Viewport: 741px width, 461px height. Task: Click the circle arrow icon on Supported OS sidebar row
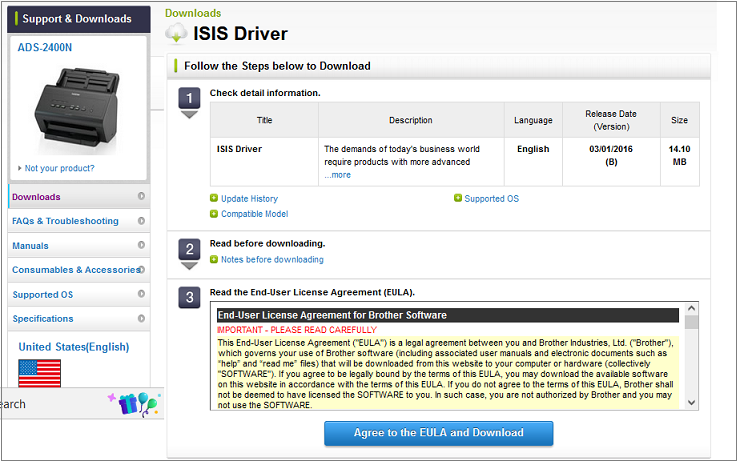tap(141, 294)
